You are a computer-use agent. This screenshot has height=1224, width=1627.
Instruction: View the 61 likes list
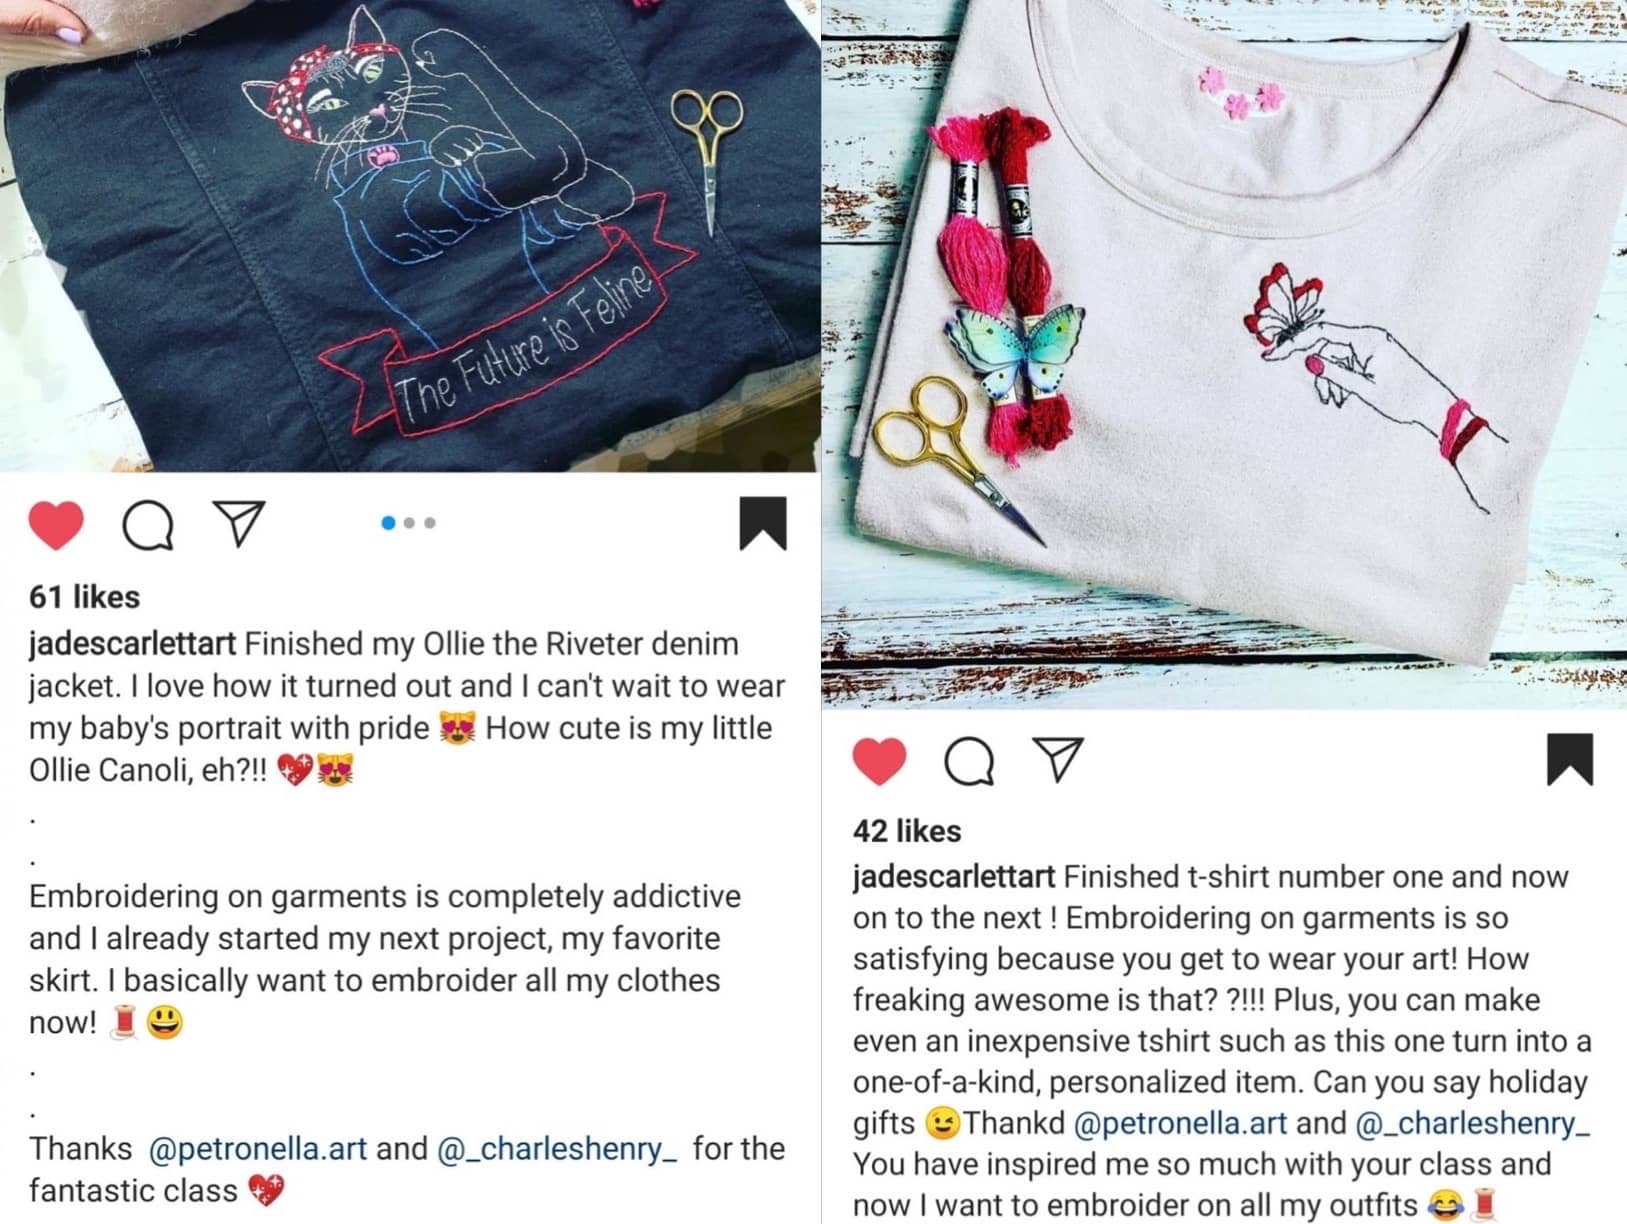pyautogui.click(x=84, y=597)
